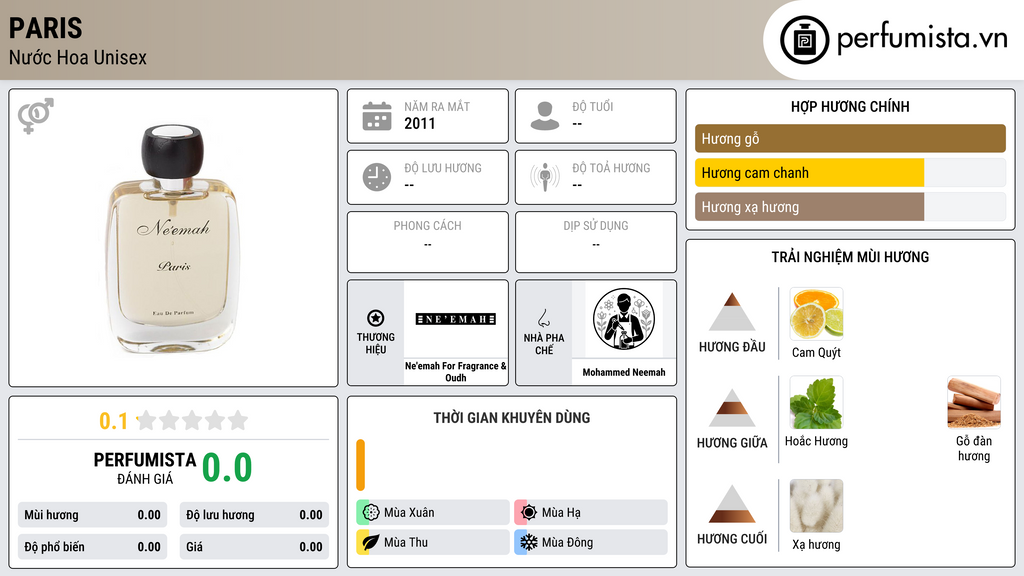Click the Mùa Xuân flower icon

pos(371,512)
